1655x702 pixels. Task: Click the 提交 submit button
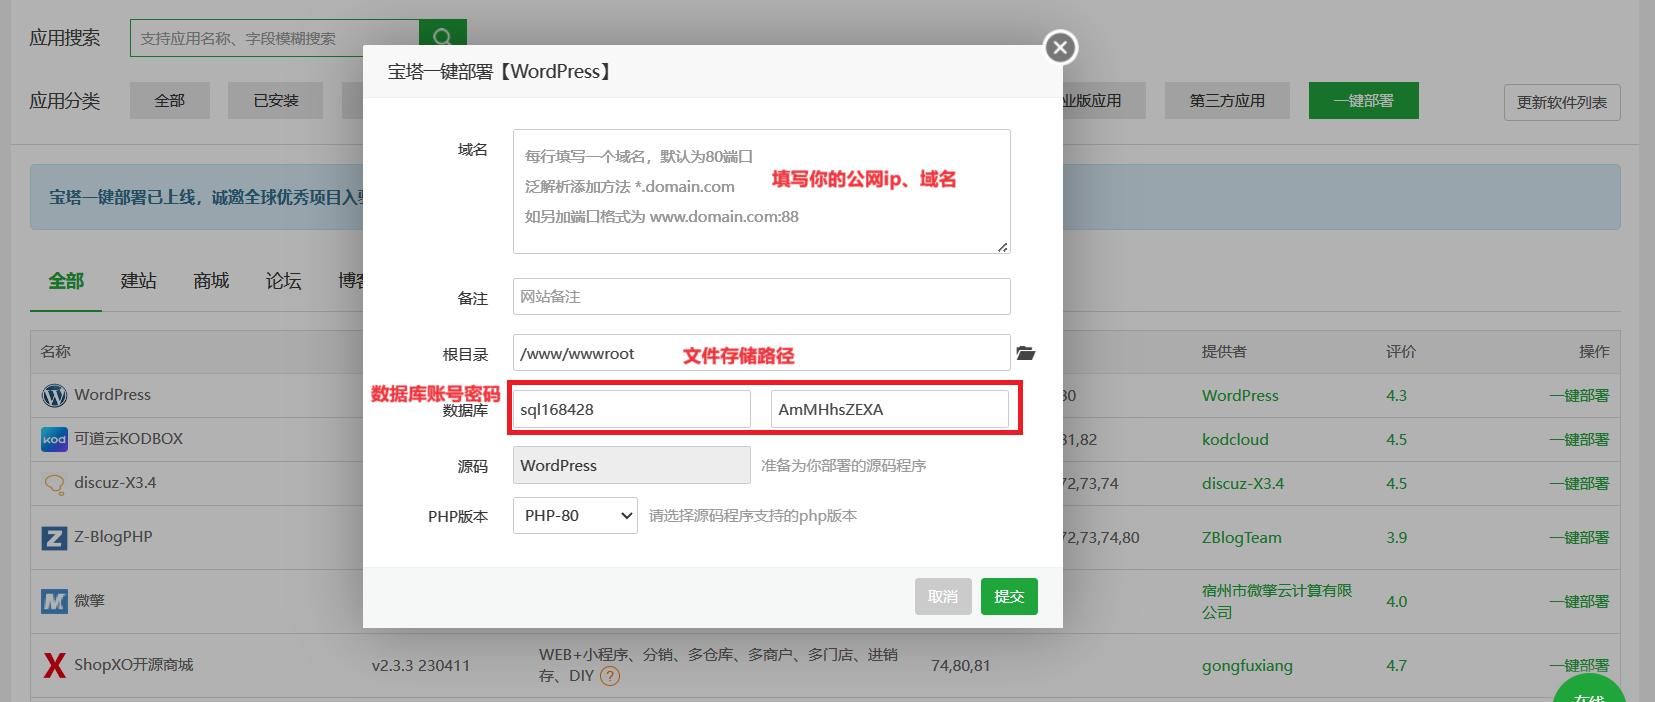[1009, 597]
